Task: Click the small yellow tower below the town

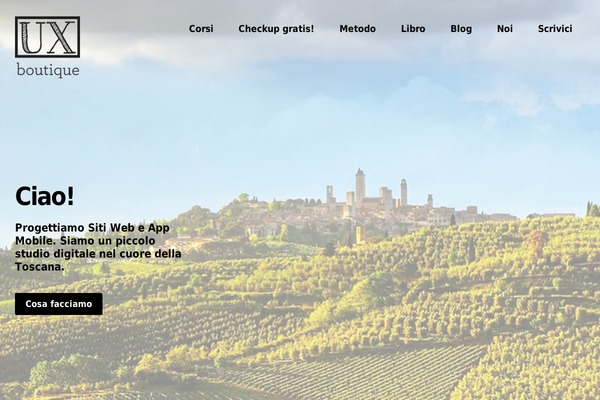Action: coord(360,234)
